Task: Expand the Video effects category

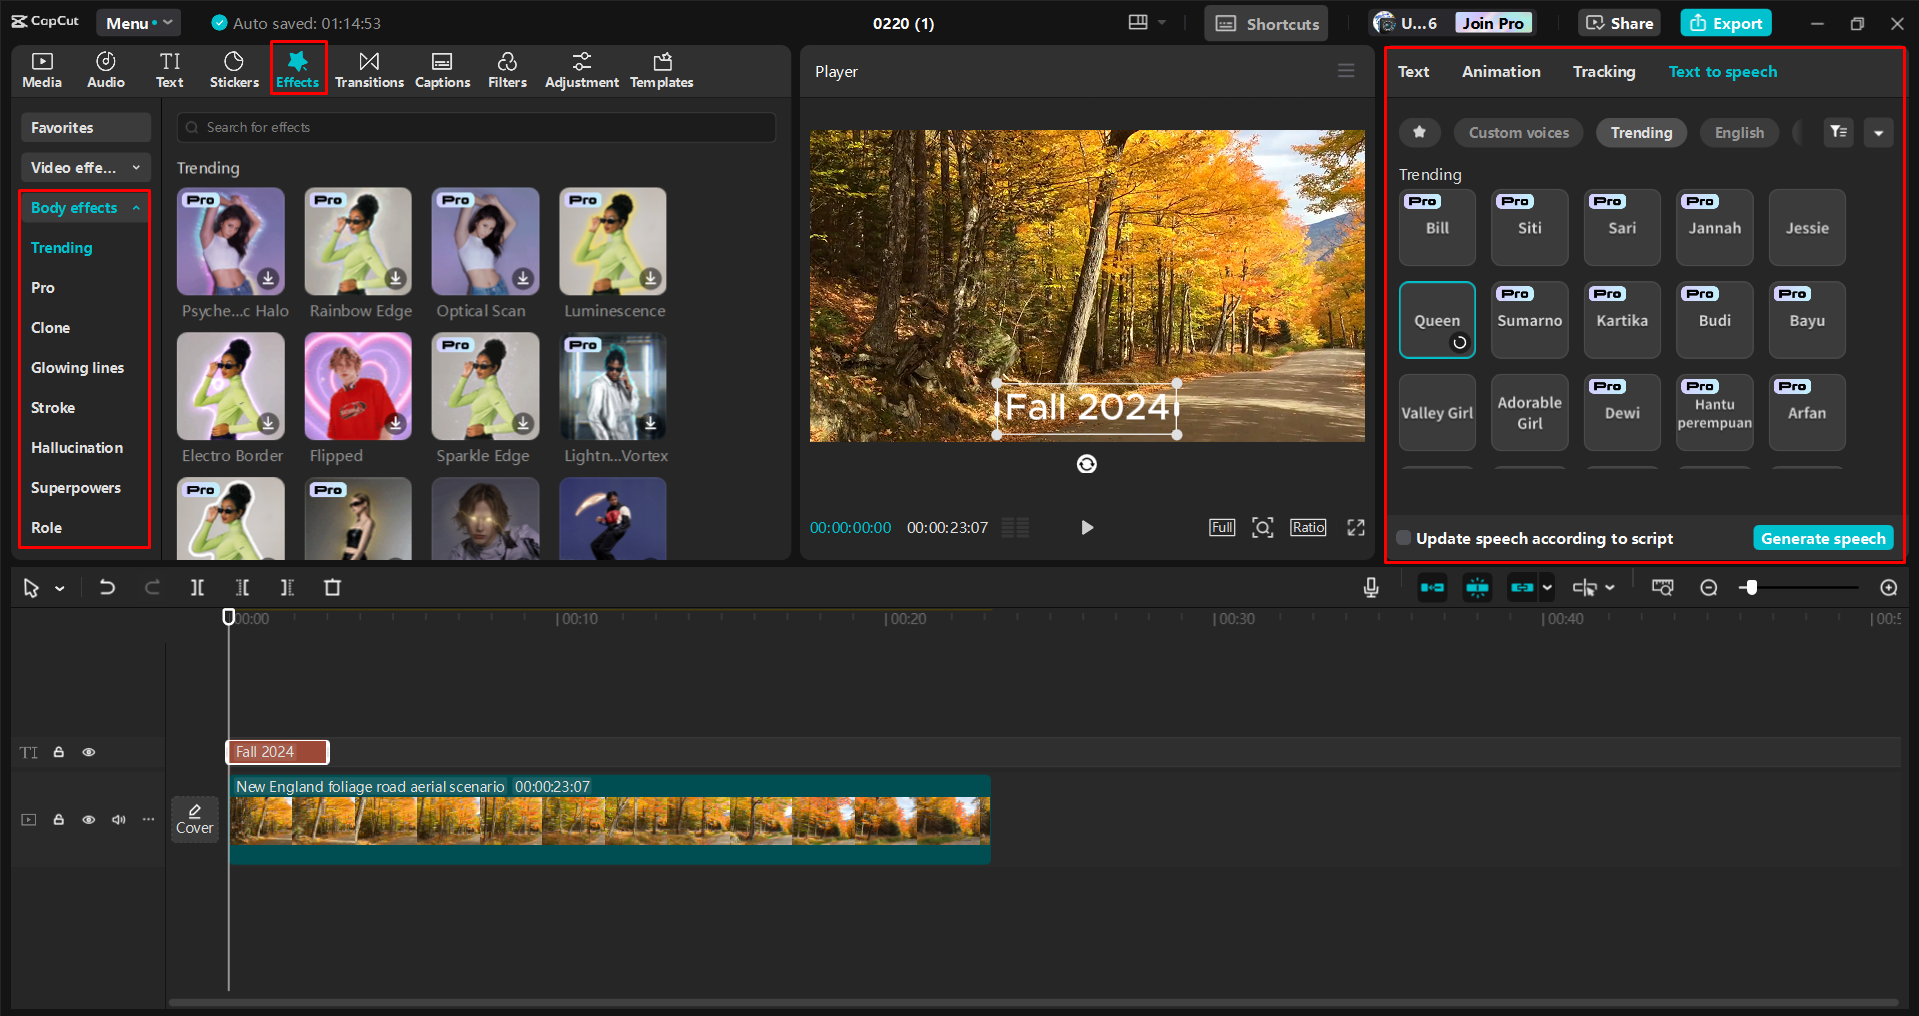Action: pos(85,168)
